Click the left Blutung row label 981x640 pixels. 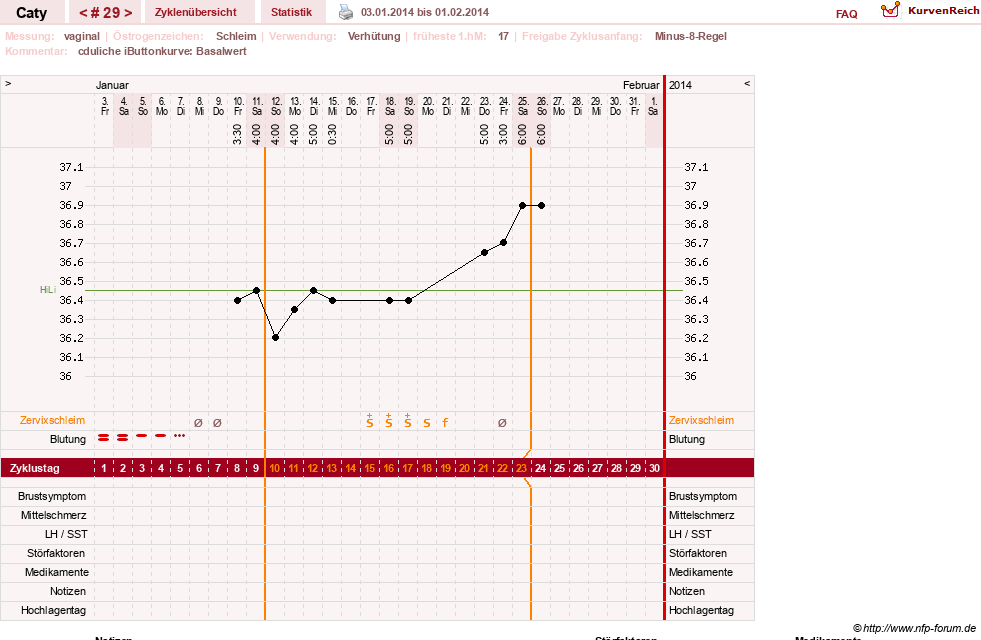(x=68, y=439)
